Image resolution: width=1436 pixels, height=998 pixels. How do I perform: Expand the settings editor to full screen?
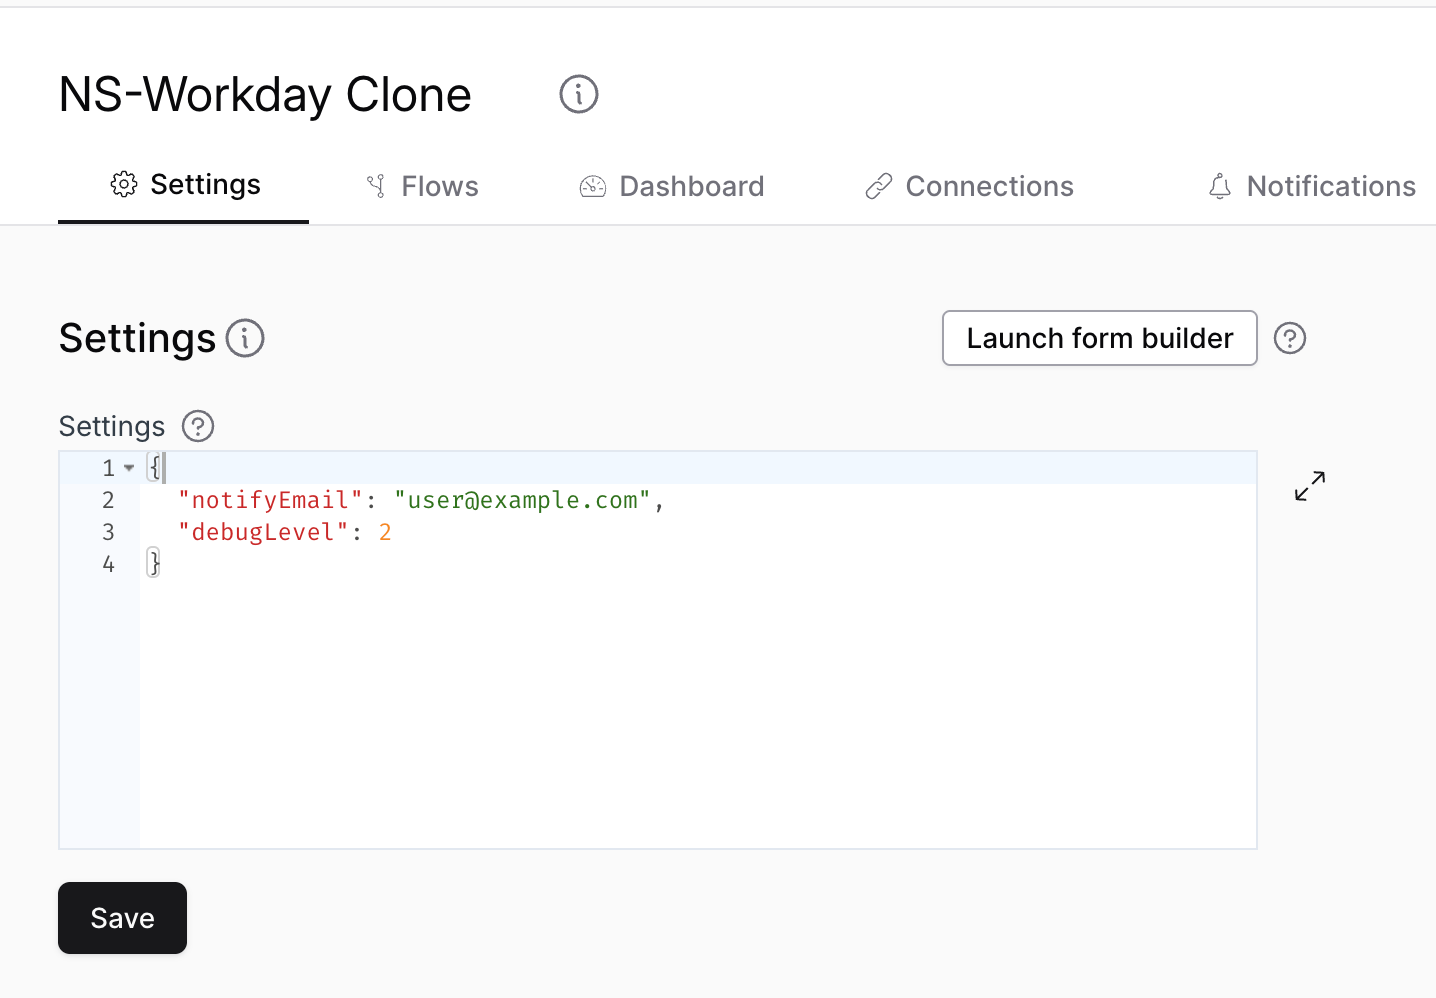(1310, 486)
